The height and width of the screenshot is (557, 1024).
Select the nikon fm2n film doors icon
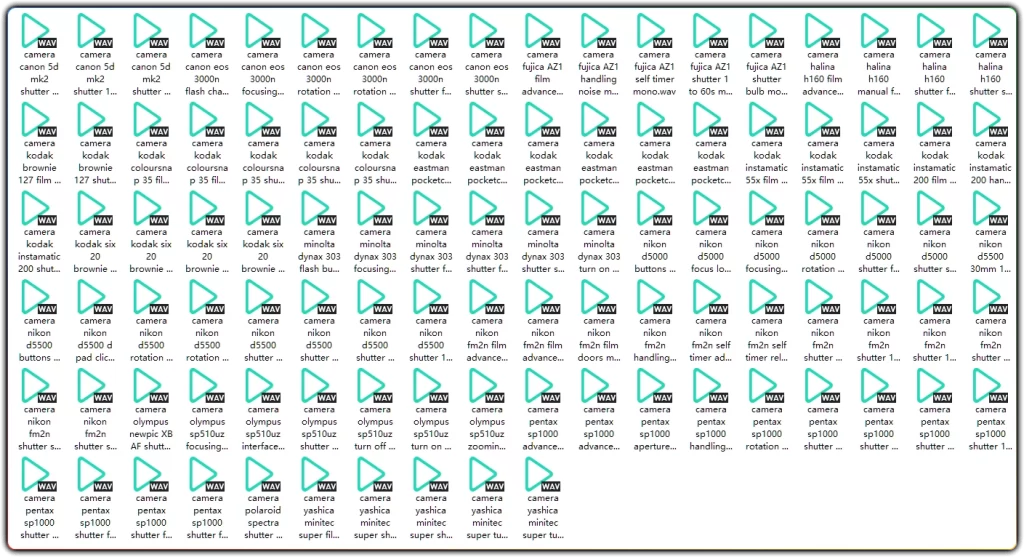click(599, 297)
